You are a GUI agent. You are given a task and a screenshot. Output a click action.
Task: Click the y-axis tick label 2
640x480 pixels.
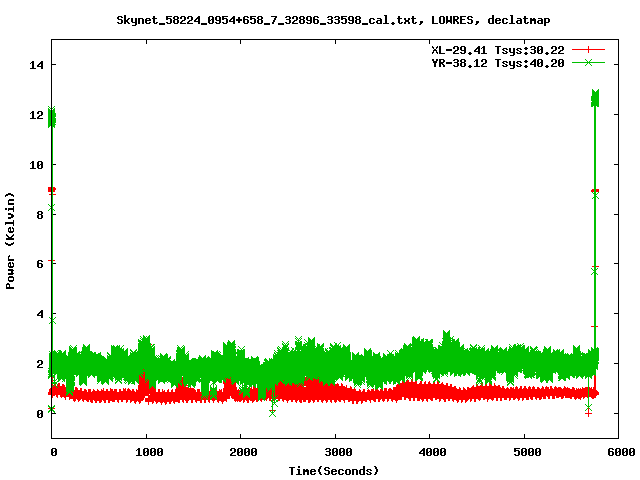[x=40, y=364]
